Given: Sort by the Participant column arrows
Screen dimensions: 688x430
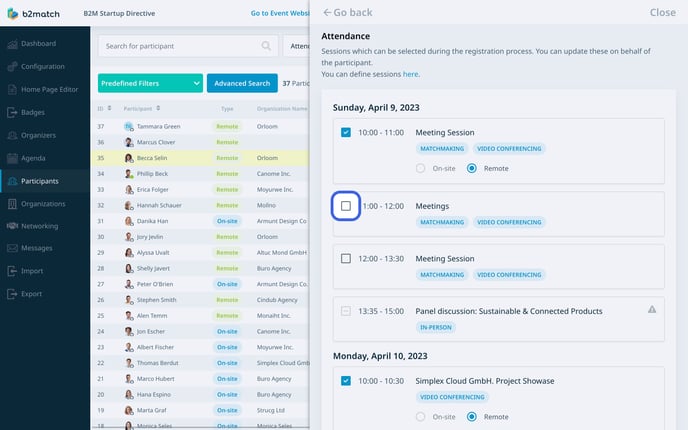Looking at the screenshot, I should point(158,108).
